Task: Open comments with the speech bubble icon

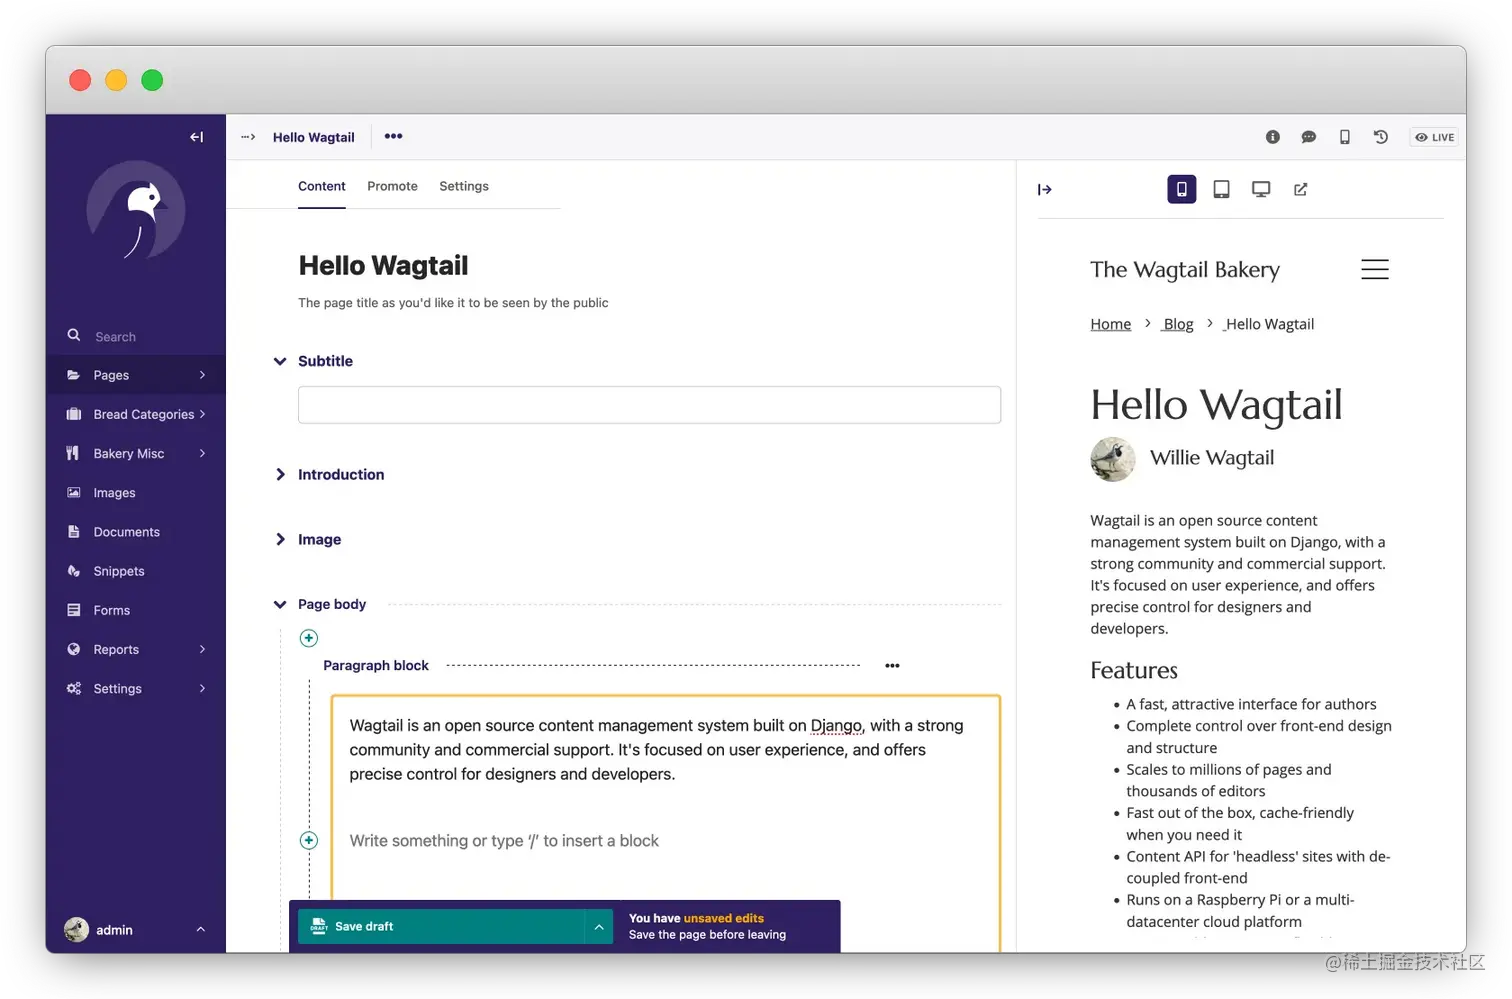Action: 1308,137
